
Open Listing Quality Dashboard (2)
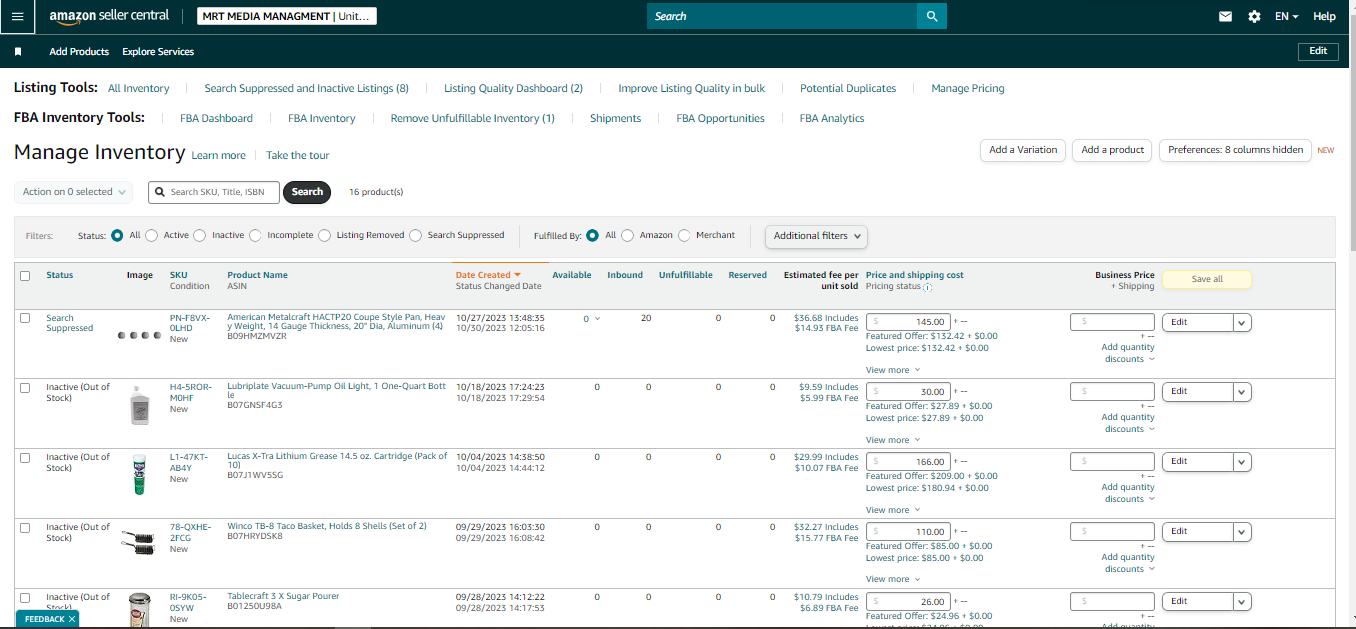pyautogui.click(x=513, y=88)
